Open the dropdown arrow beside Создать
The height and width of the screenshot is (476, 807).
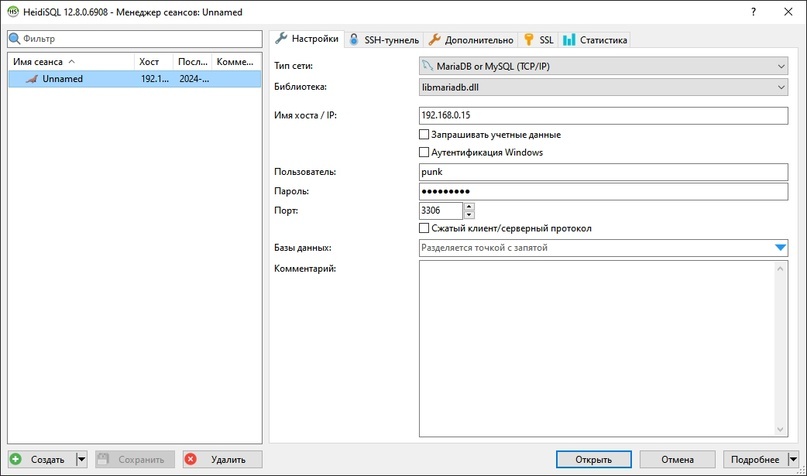[x=81, y=459]
